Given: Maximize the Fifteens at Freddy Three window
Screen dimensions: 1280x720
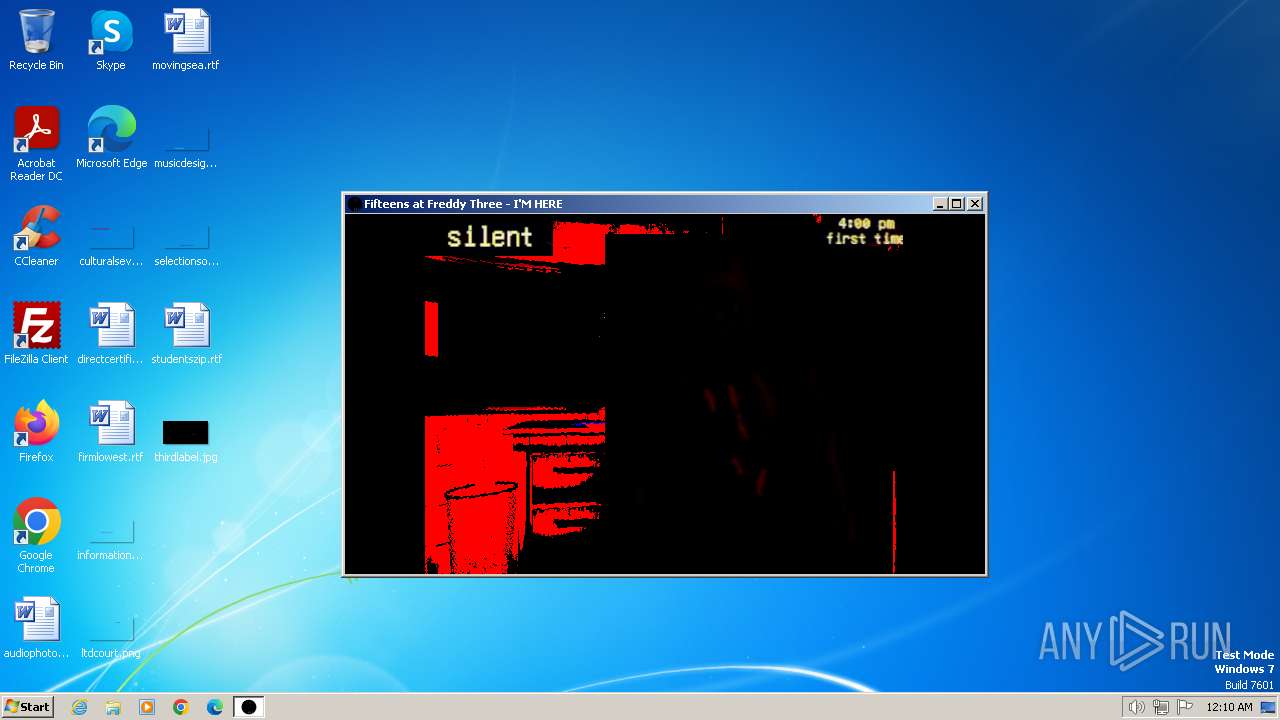Looking at the screenshot, I should click(957, 204).
